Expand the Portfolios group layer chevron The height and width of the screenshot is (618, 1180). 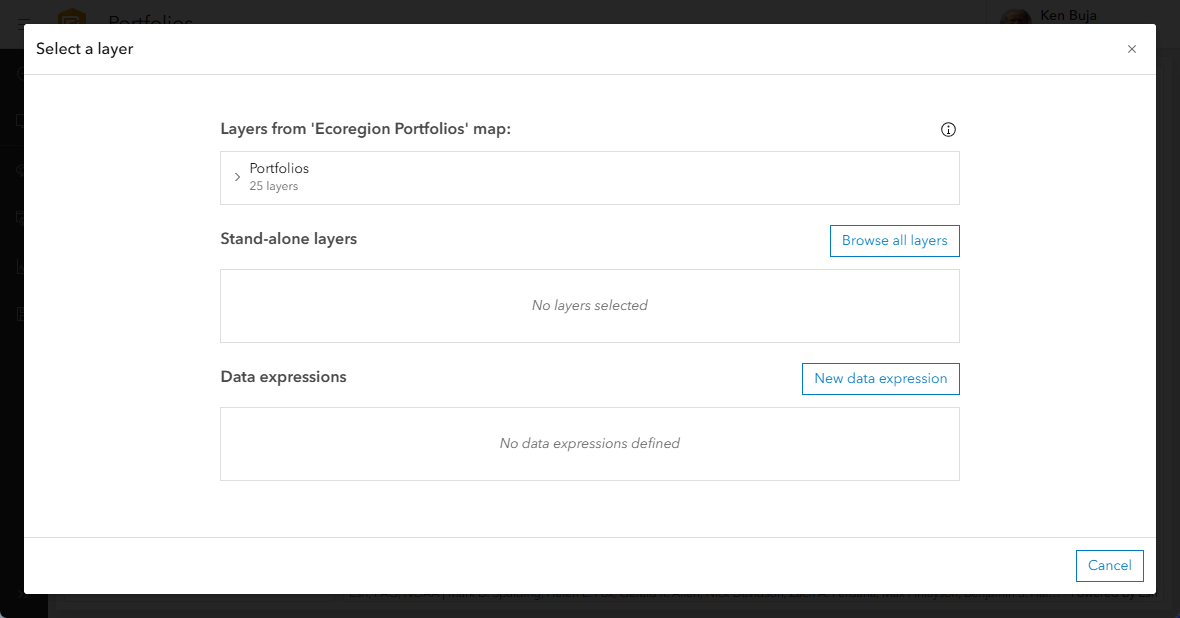(x=237, y=176)
